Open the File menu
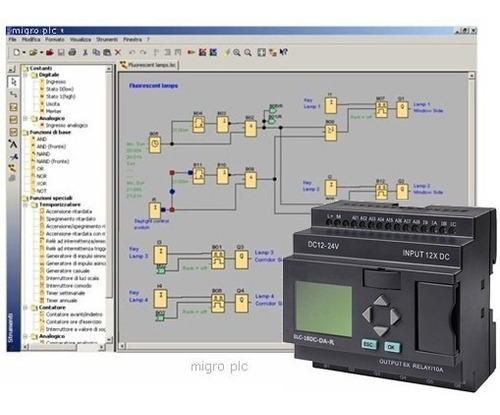This screenshot has height=415, width=500. pyautogui.click(x=12, y=40)
